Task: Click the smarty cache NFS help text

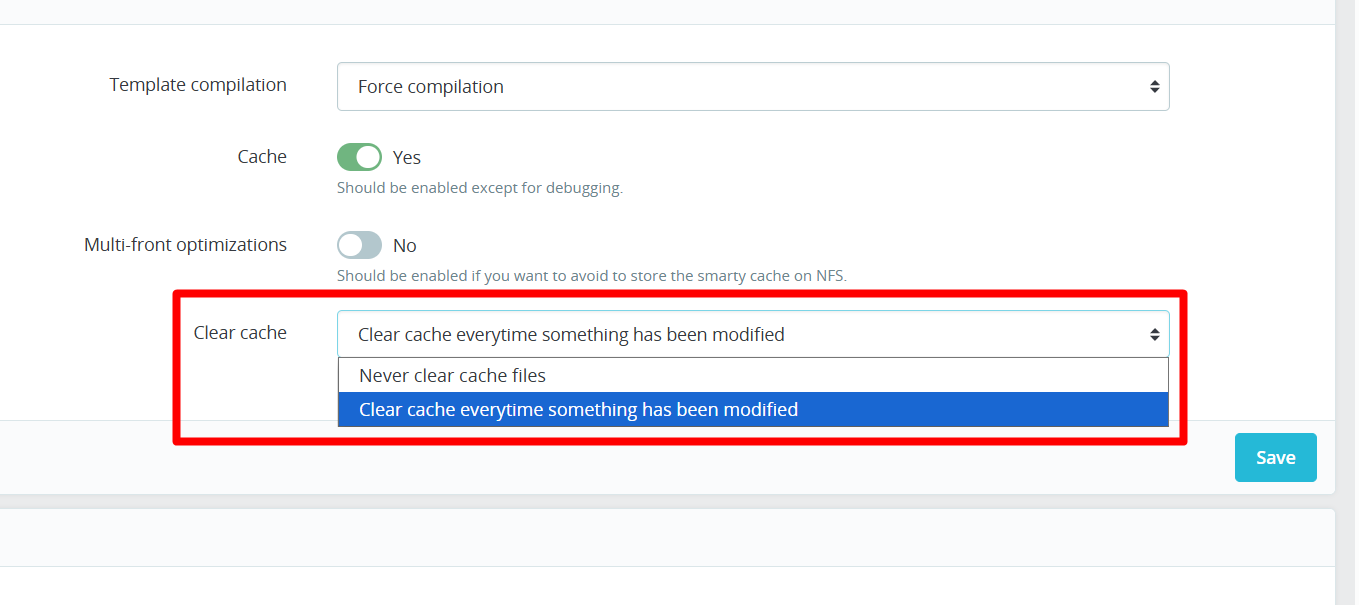Action: pyautogui.click(x=592, y=276)
